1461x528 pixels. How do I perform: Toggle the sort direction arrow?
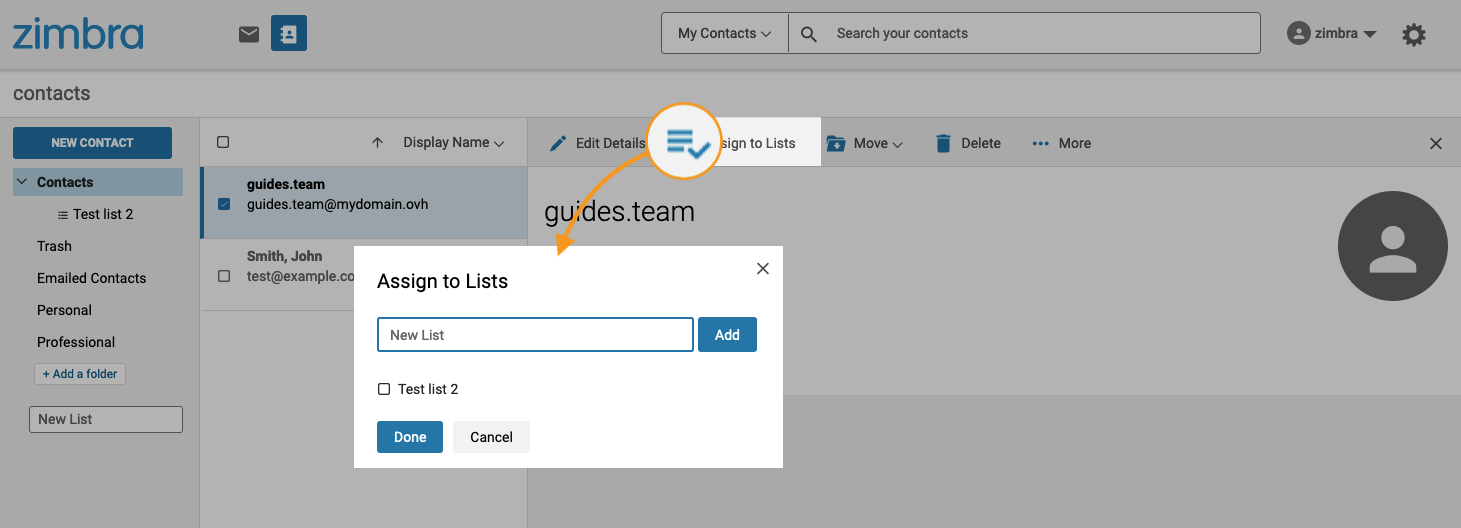(x=377, y=143)
